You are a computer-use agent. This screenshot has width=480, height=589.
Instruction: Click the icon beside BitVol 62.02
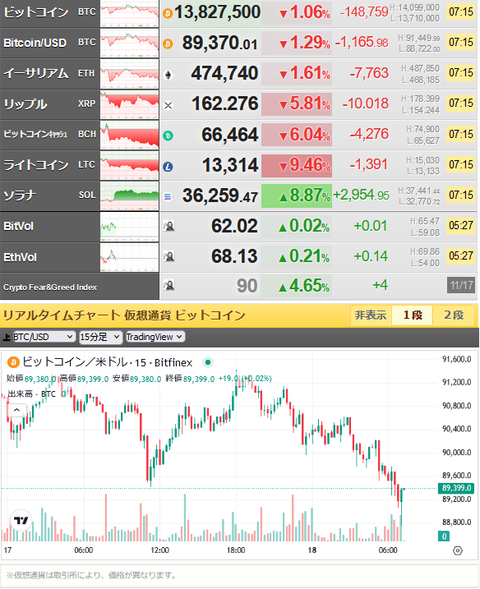click(x=169, y=227)
